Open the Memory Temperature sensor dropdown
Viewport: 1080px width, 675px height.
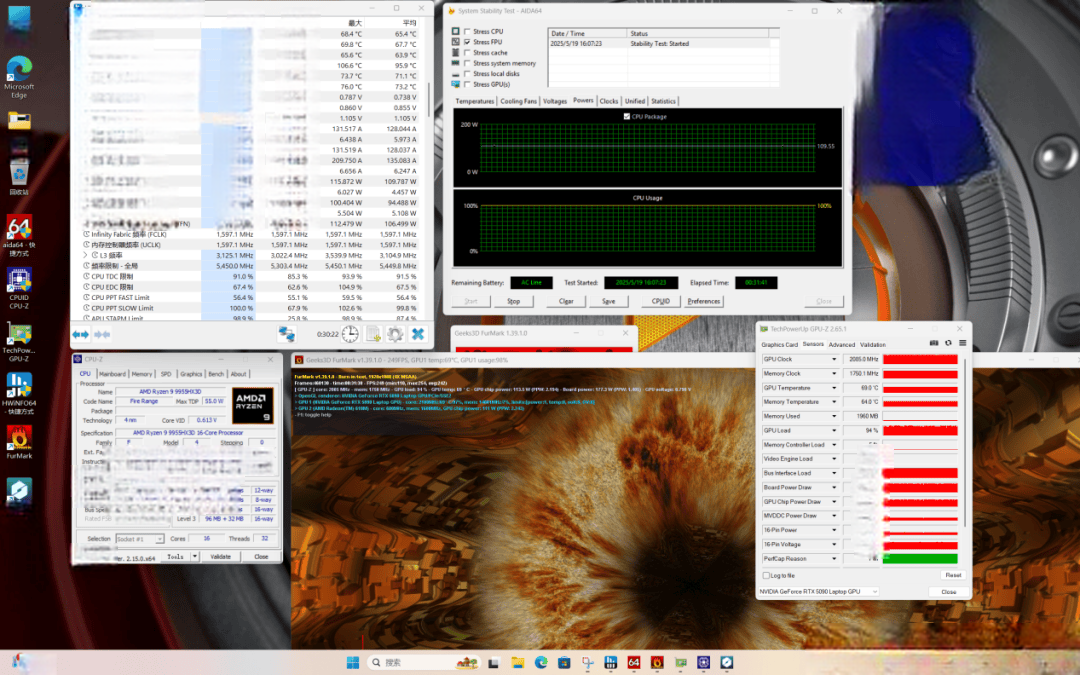click(x=834, y=402)
